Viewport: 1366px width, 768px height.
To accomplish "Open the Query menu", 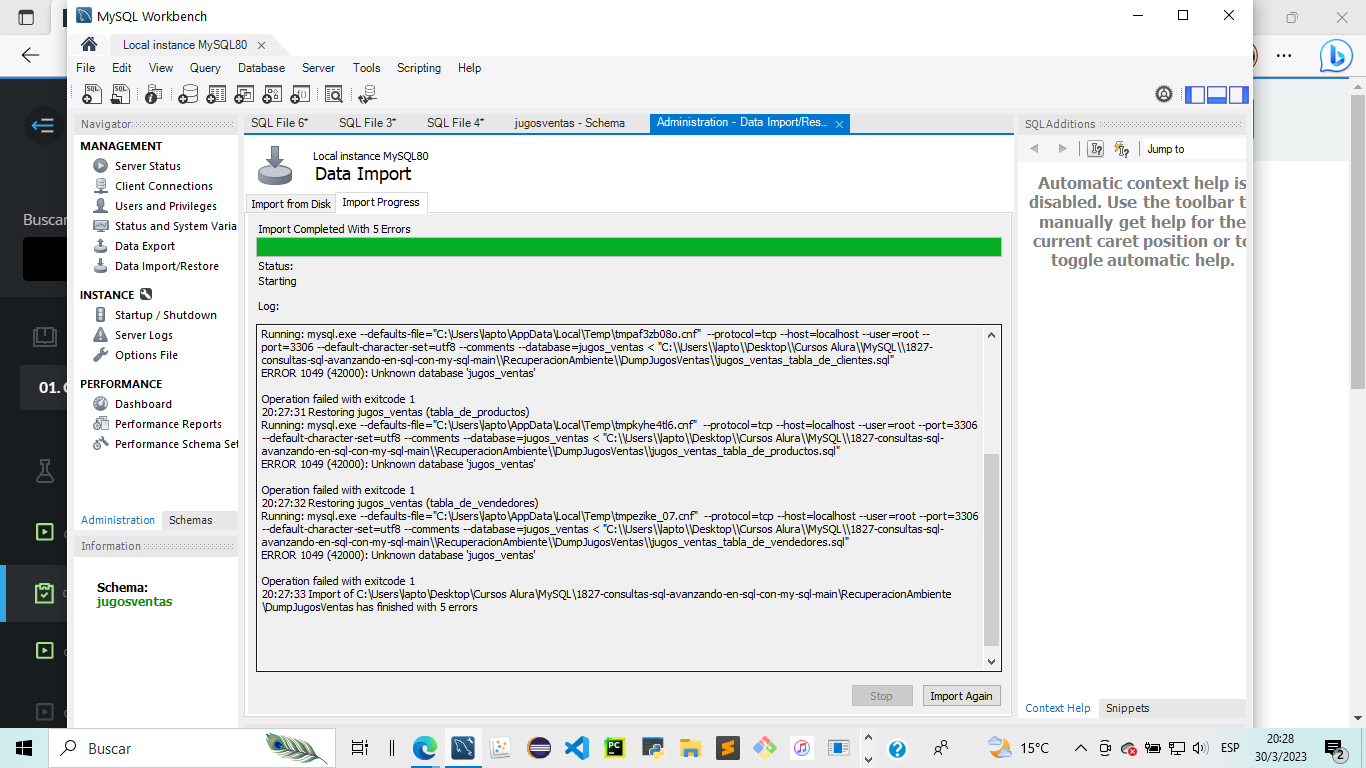I will coord(205,68).
